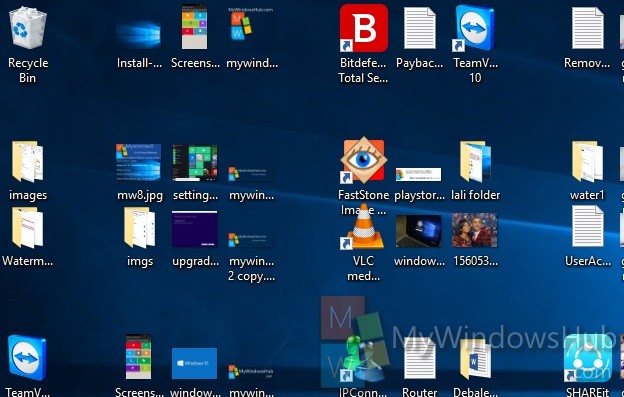Select the VLC media player shortcut
Screen dimensions: 624x397
363,227
